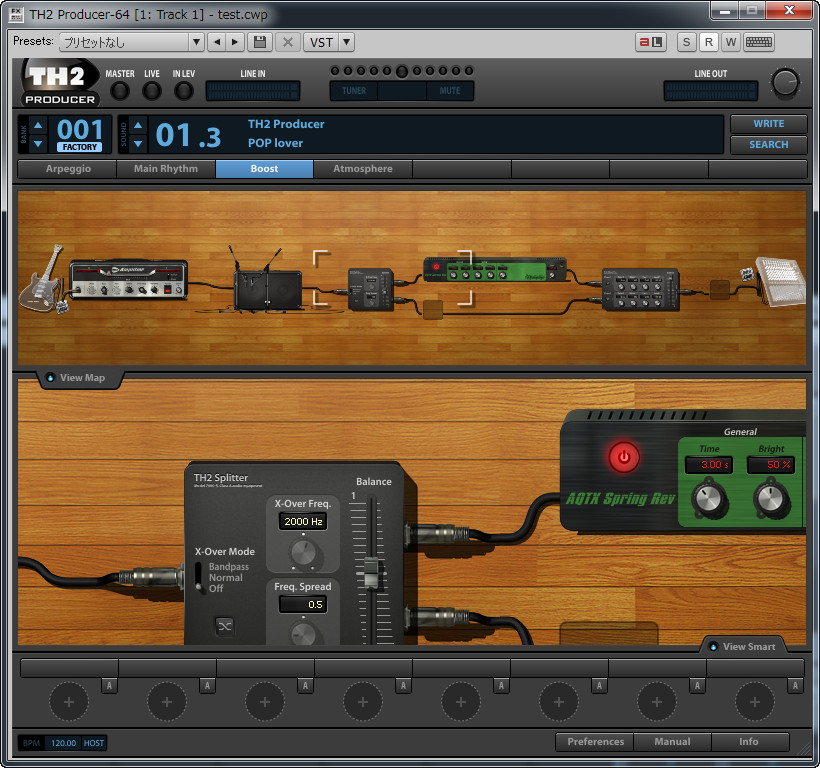Select the guitar icon in signal chain
The image size is (820, 768).
(x=41, y=280)
